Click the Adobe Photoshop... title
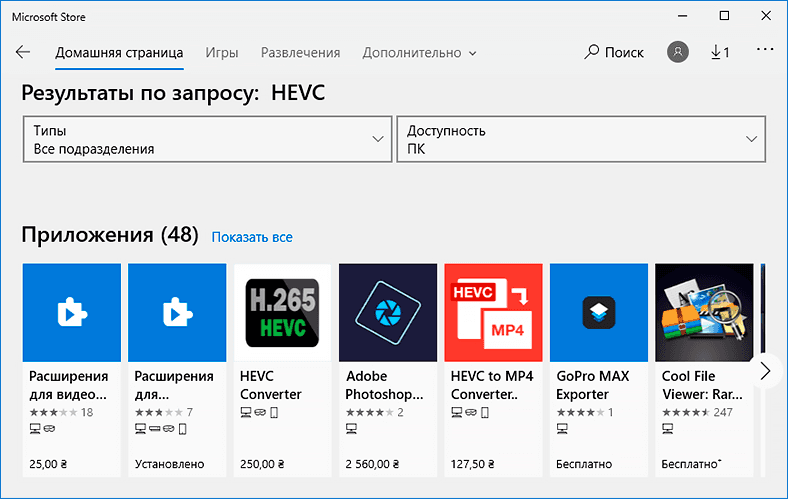This screenshot has height=499, width=788. pyautogui.click(x=384, y=385)
